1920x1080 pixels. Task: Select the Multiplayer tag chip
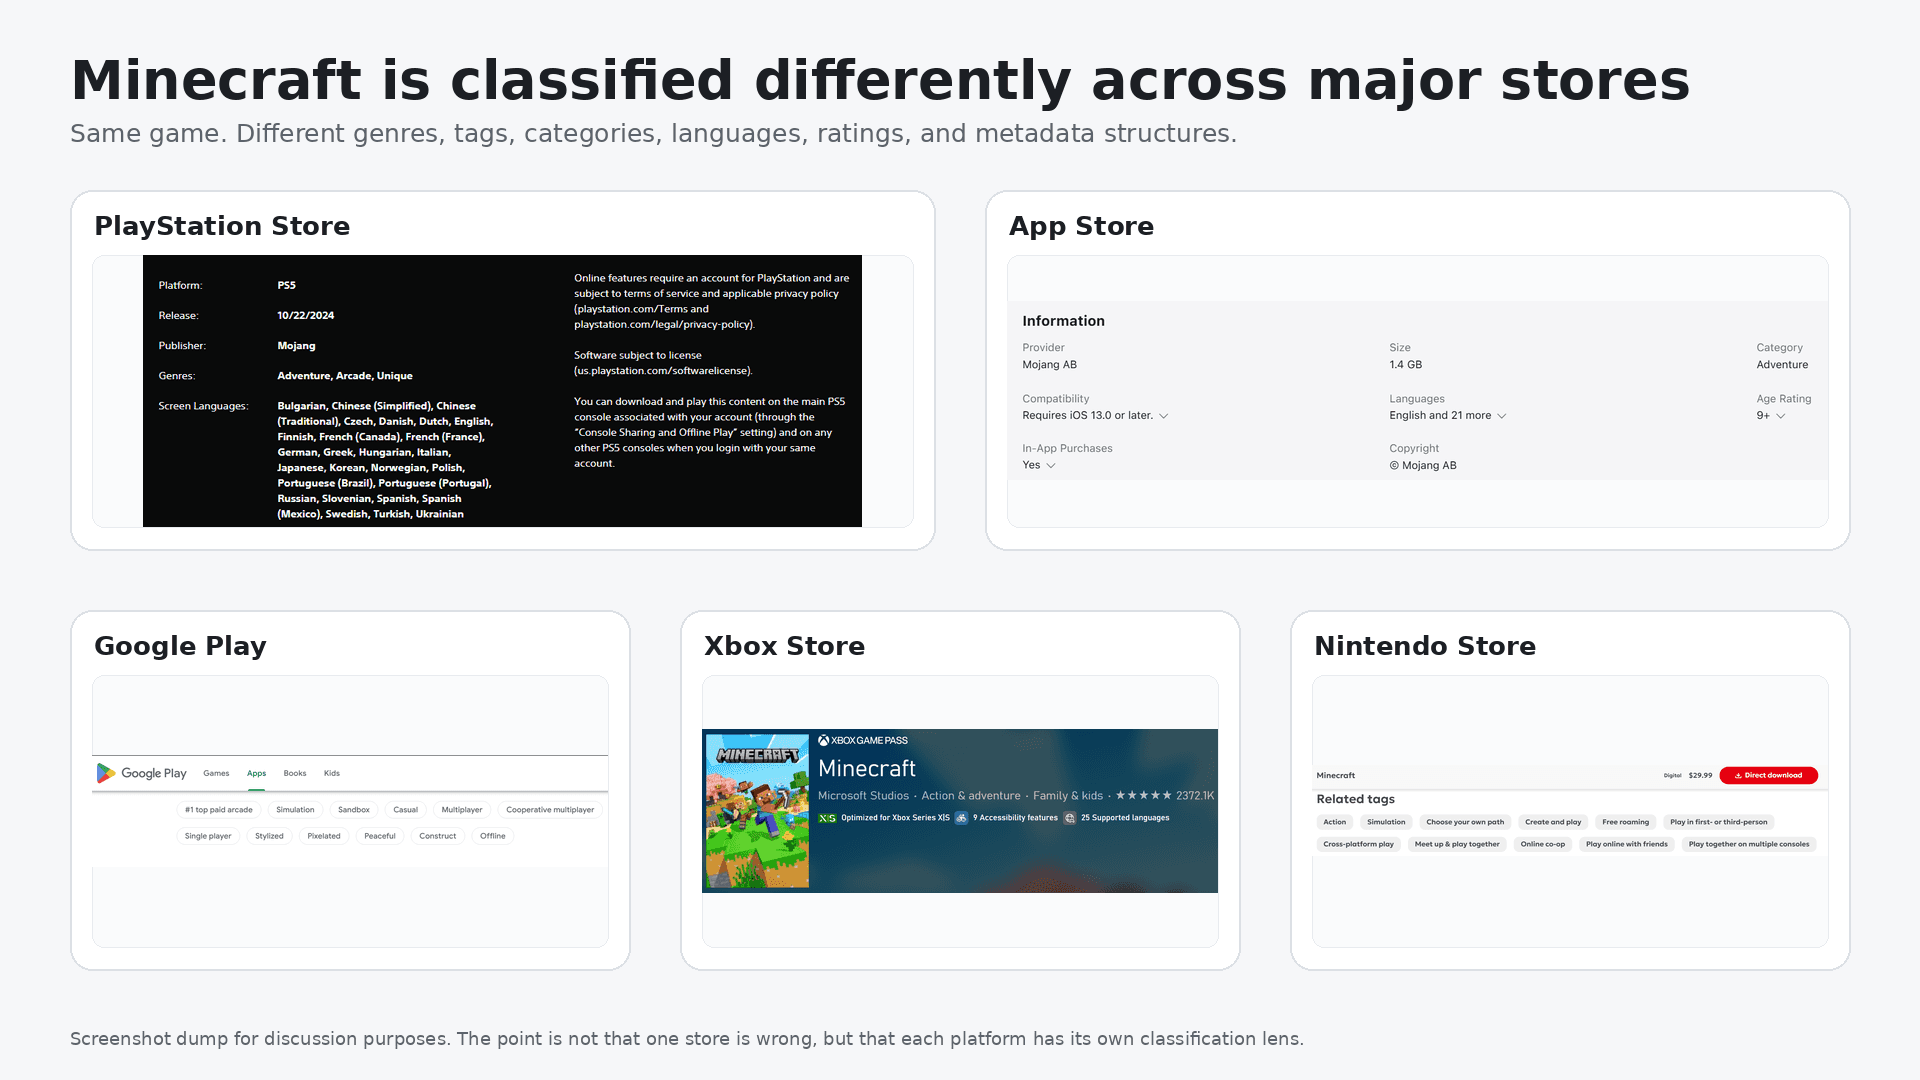coord(462,810)
